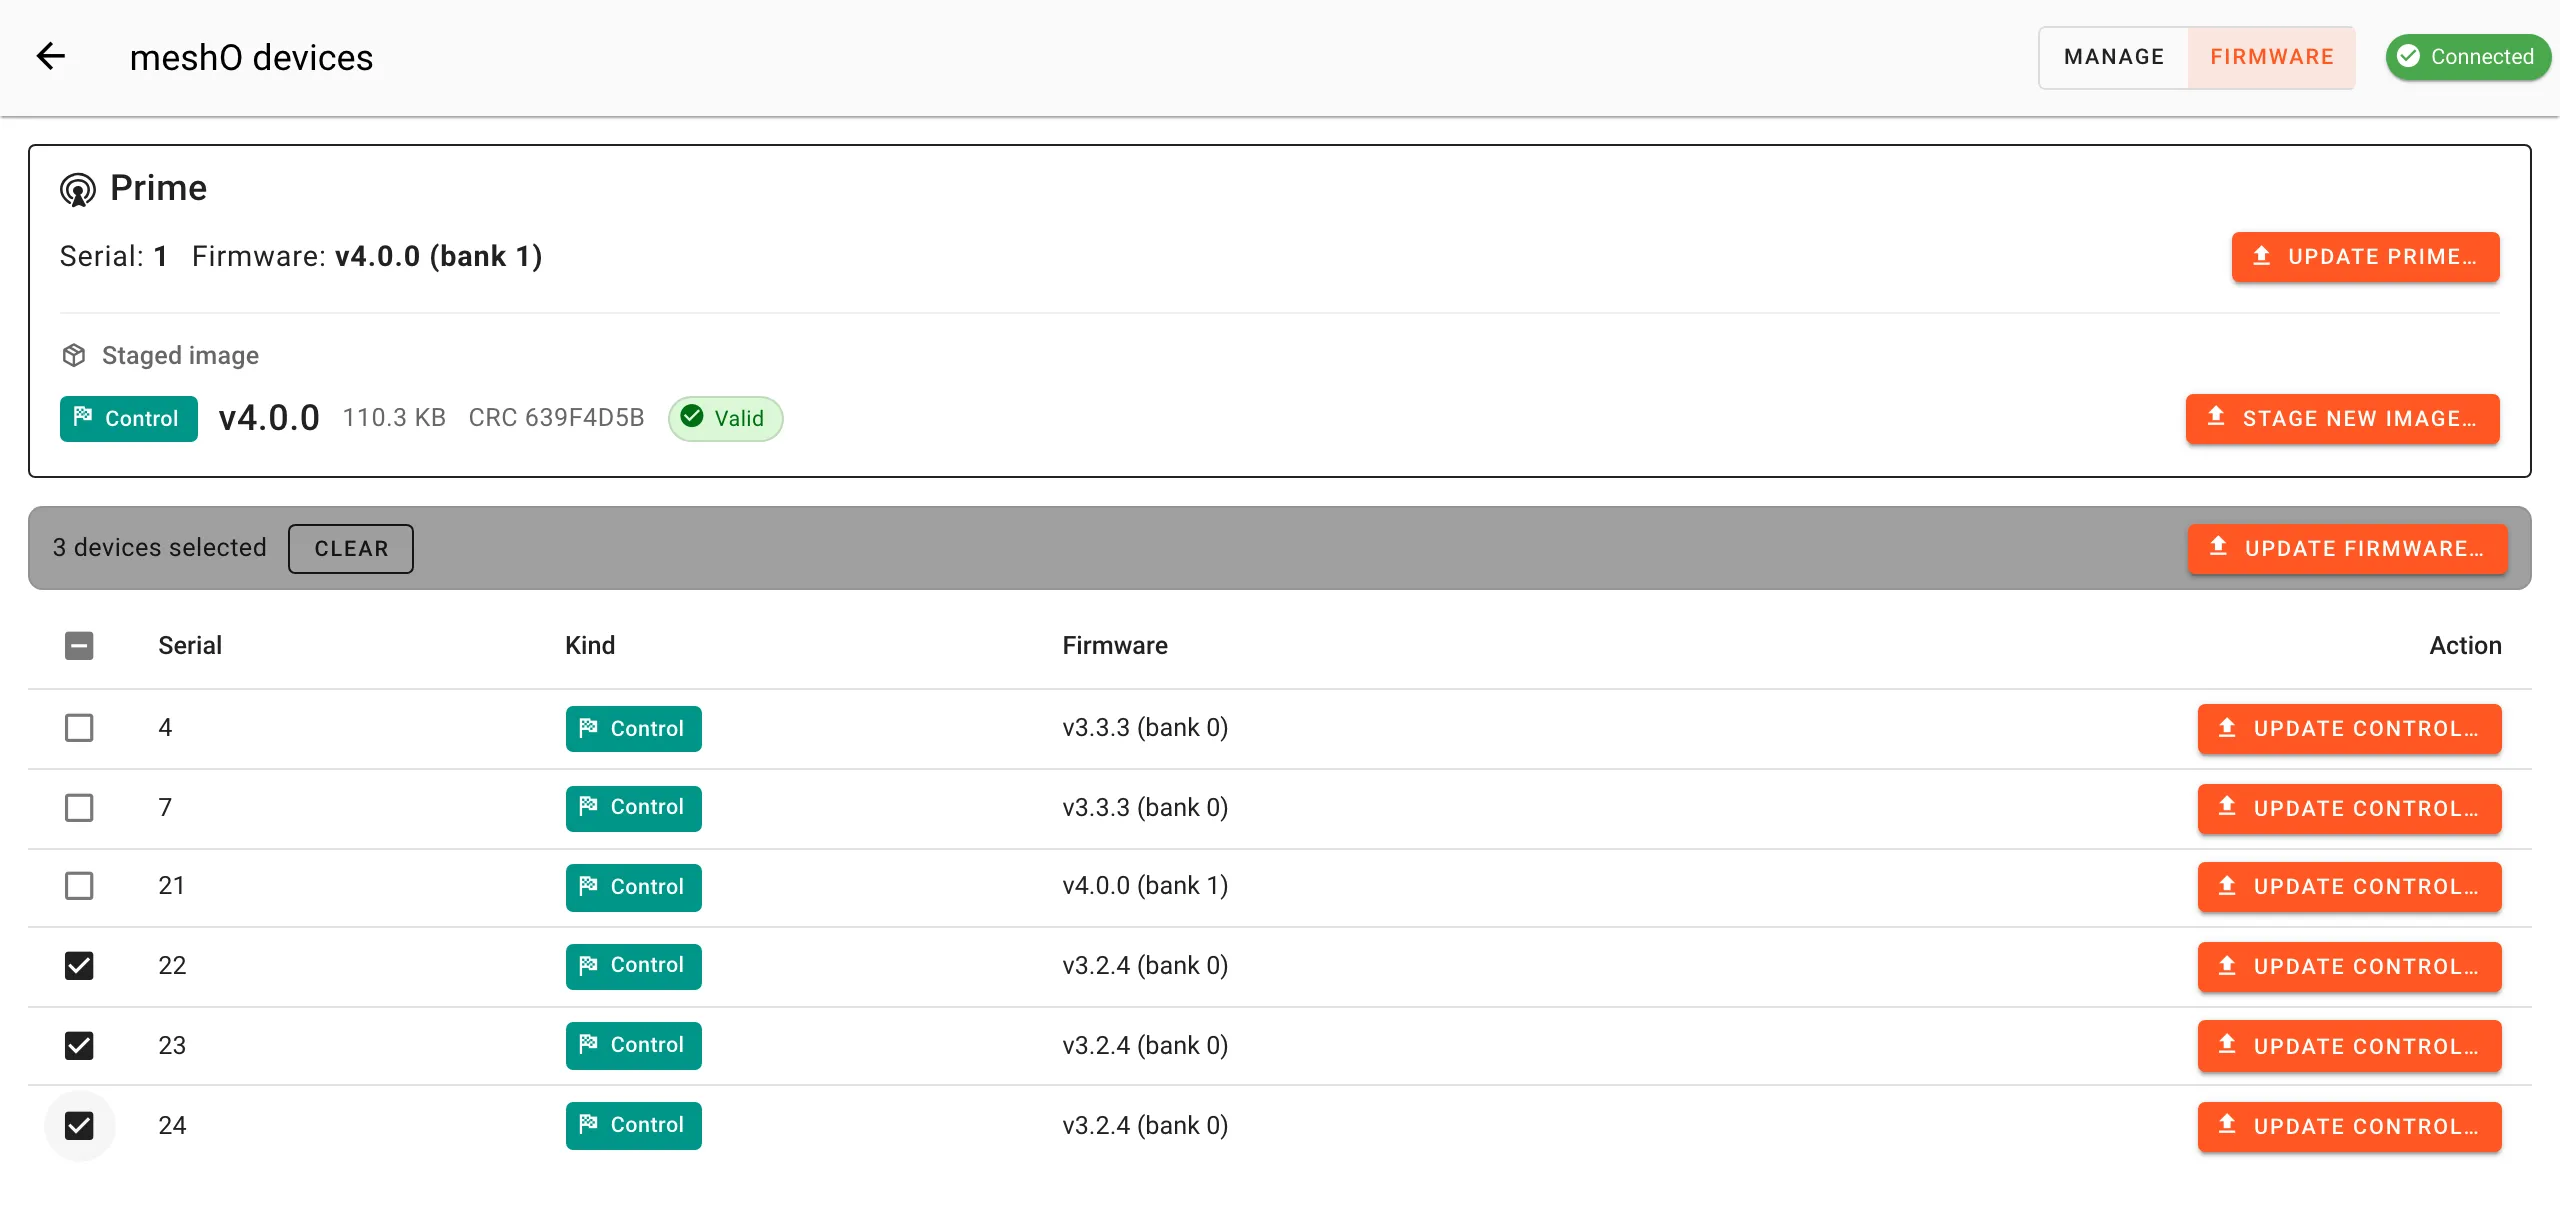
Task: Click the Control kind chip for serial 21
Action: tap(634, 887)
